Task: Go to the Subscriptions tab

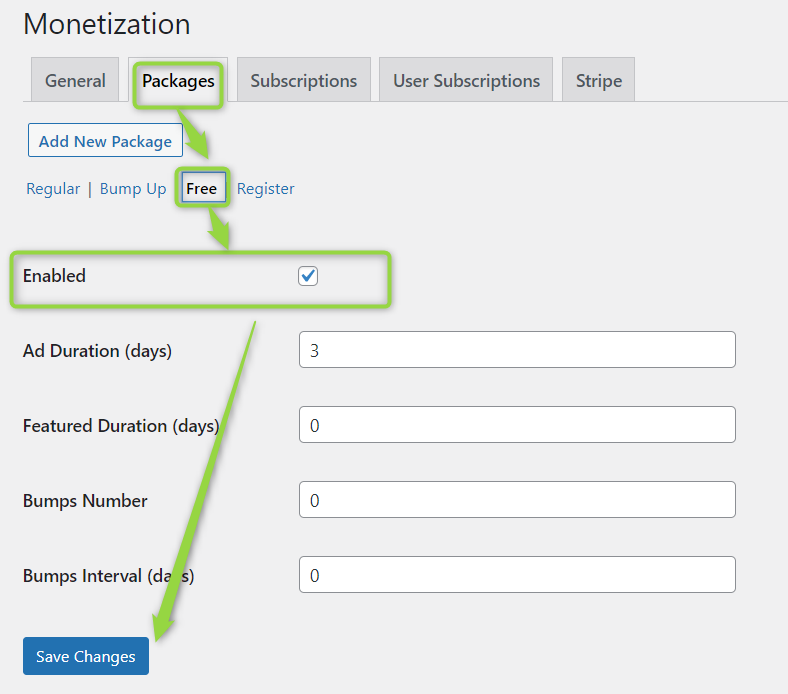Action: coord(303,81)
